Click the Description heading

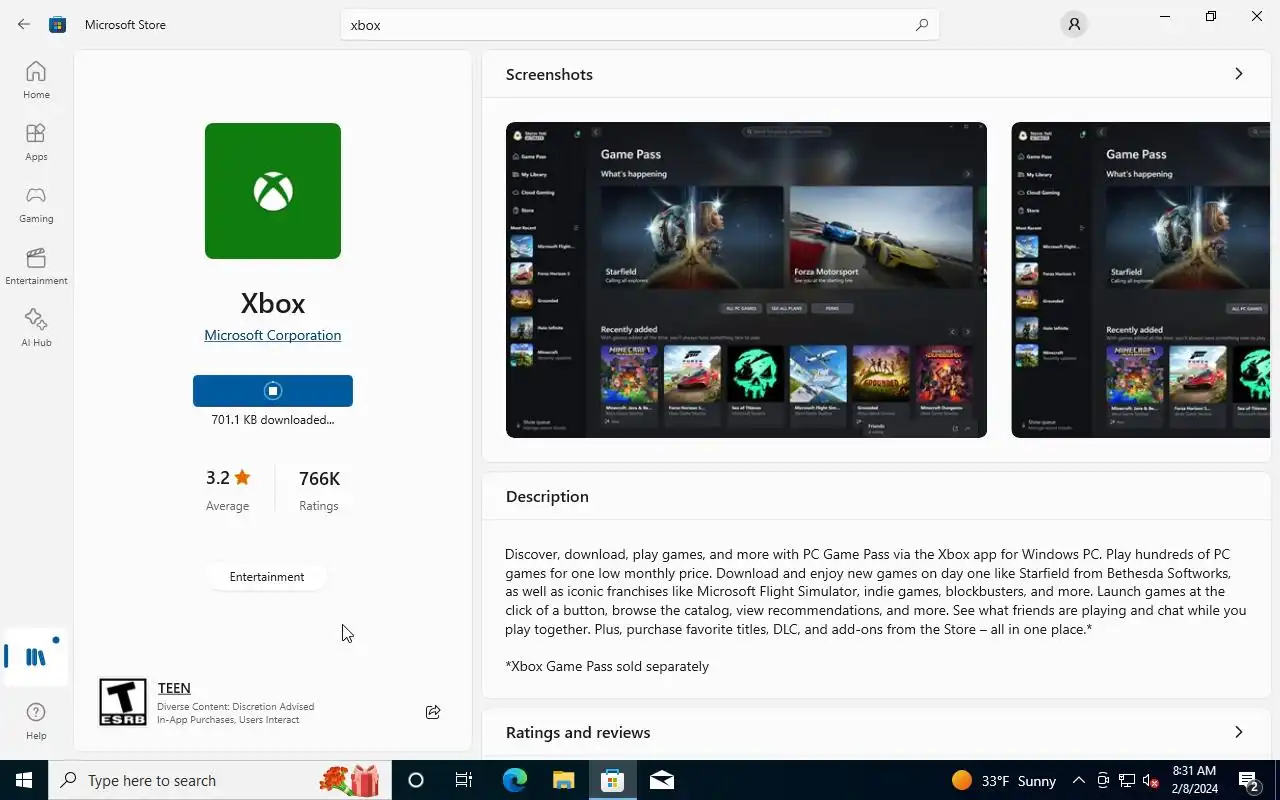coord(547,496)
